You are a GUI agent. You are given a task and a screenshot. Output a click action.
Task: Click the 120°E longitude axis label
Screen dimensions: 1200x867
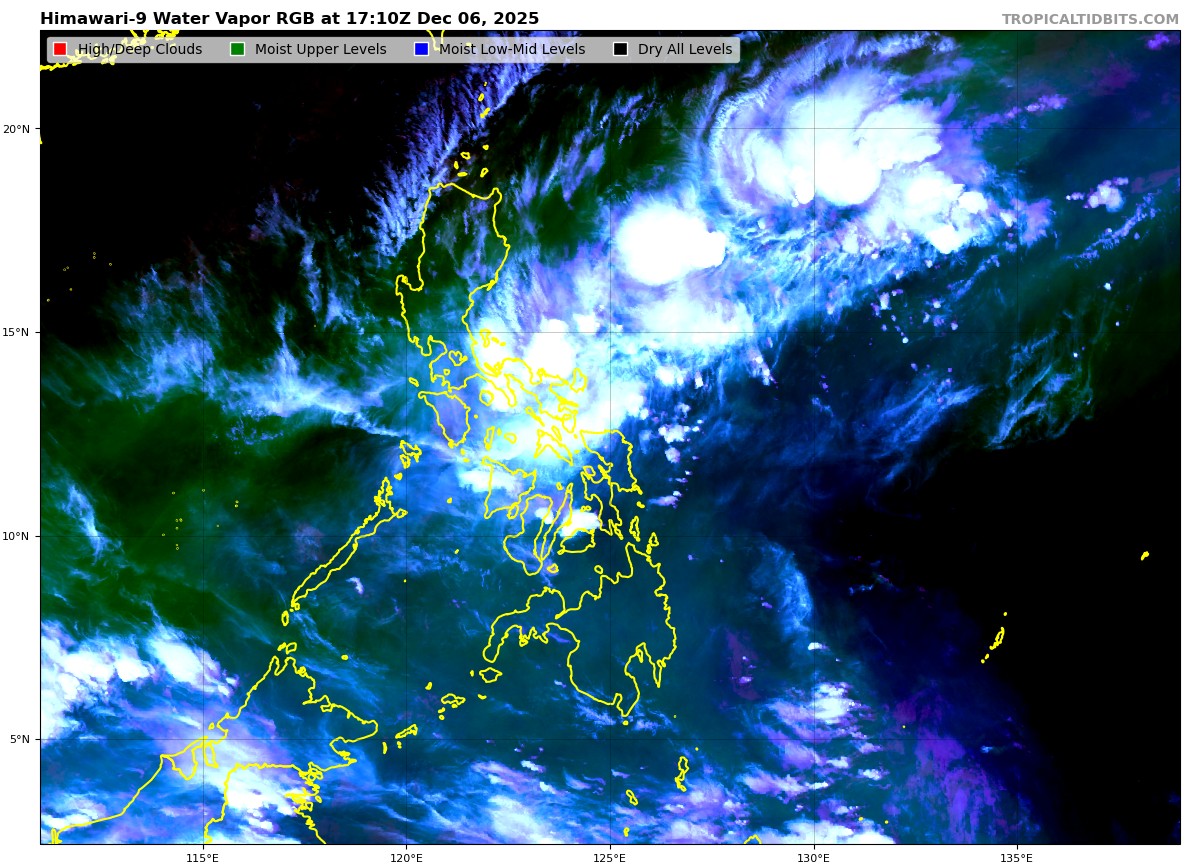(x=406, y=857)
